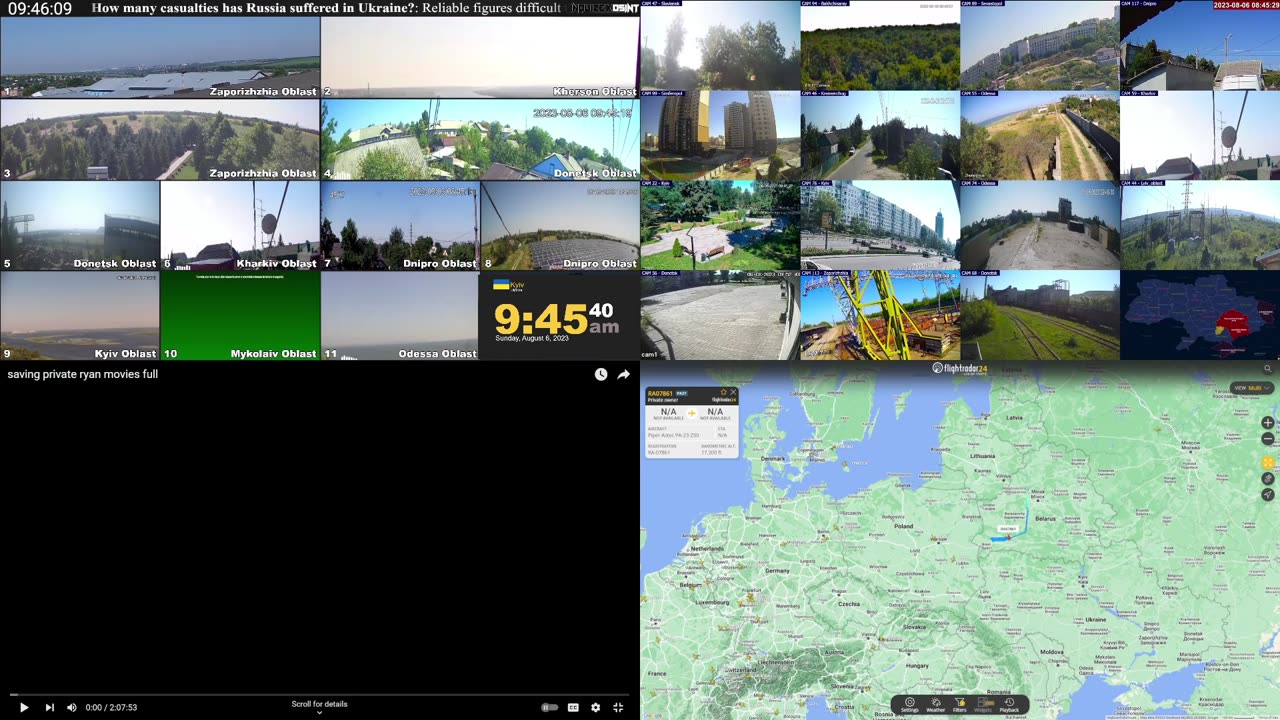Select camera 9 Kyiv Oblast feed
The image size is (1280, 720).
pyautogui.click(x=80, y=316)
